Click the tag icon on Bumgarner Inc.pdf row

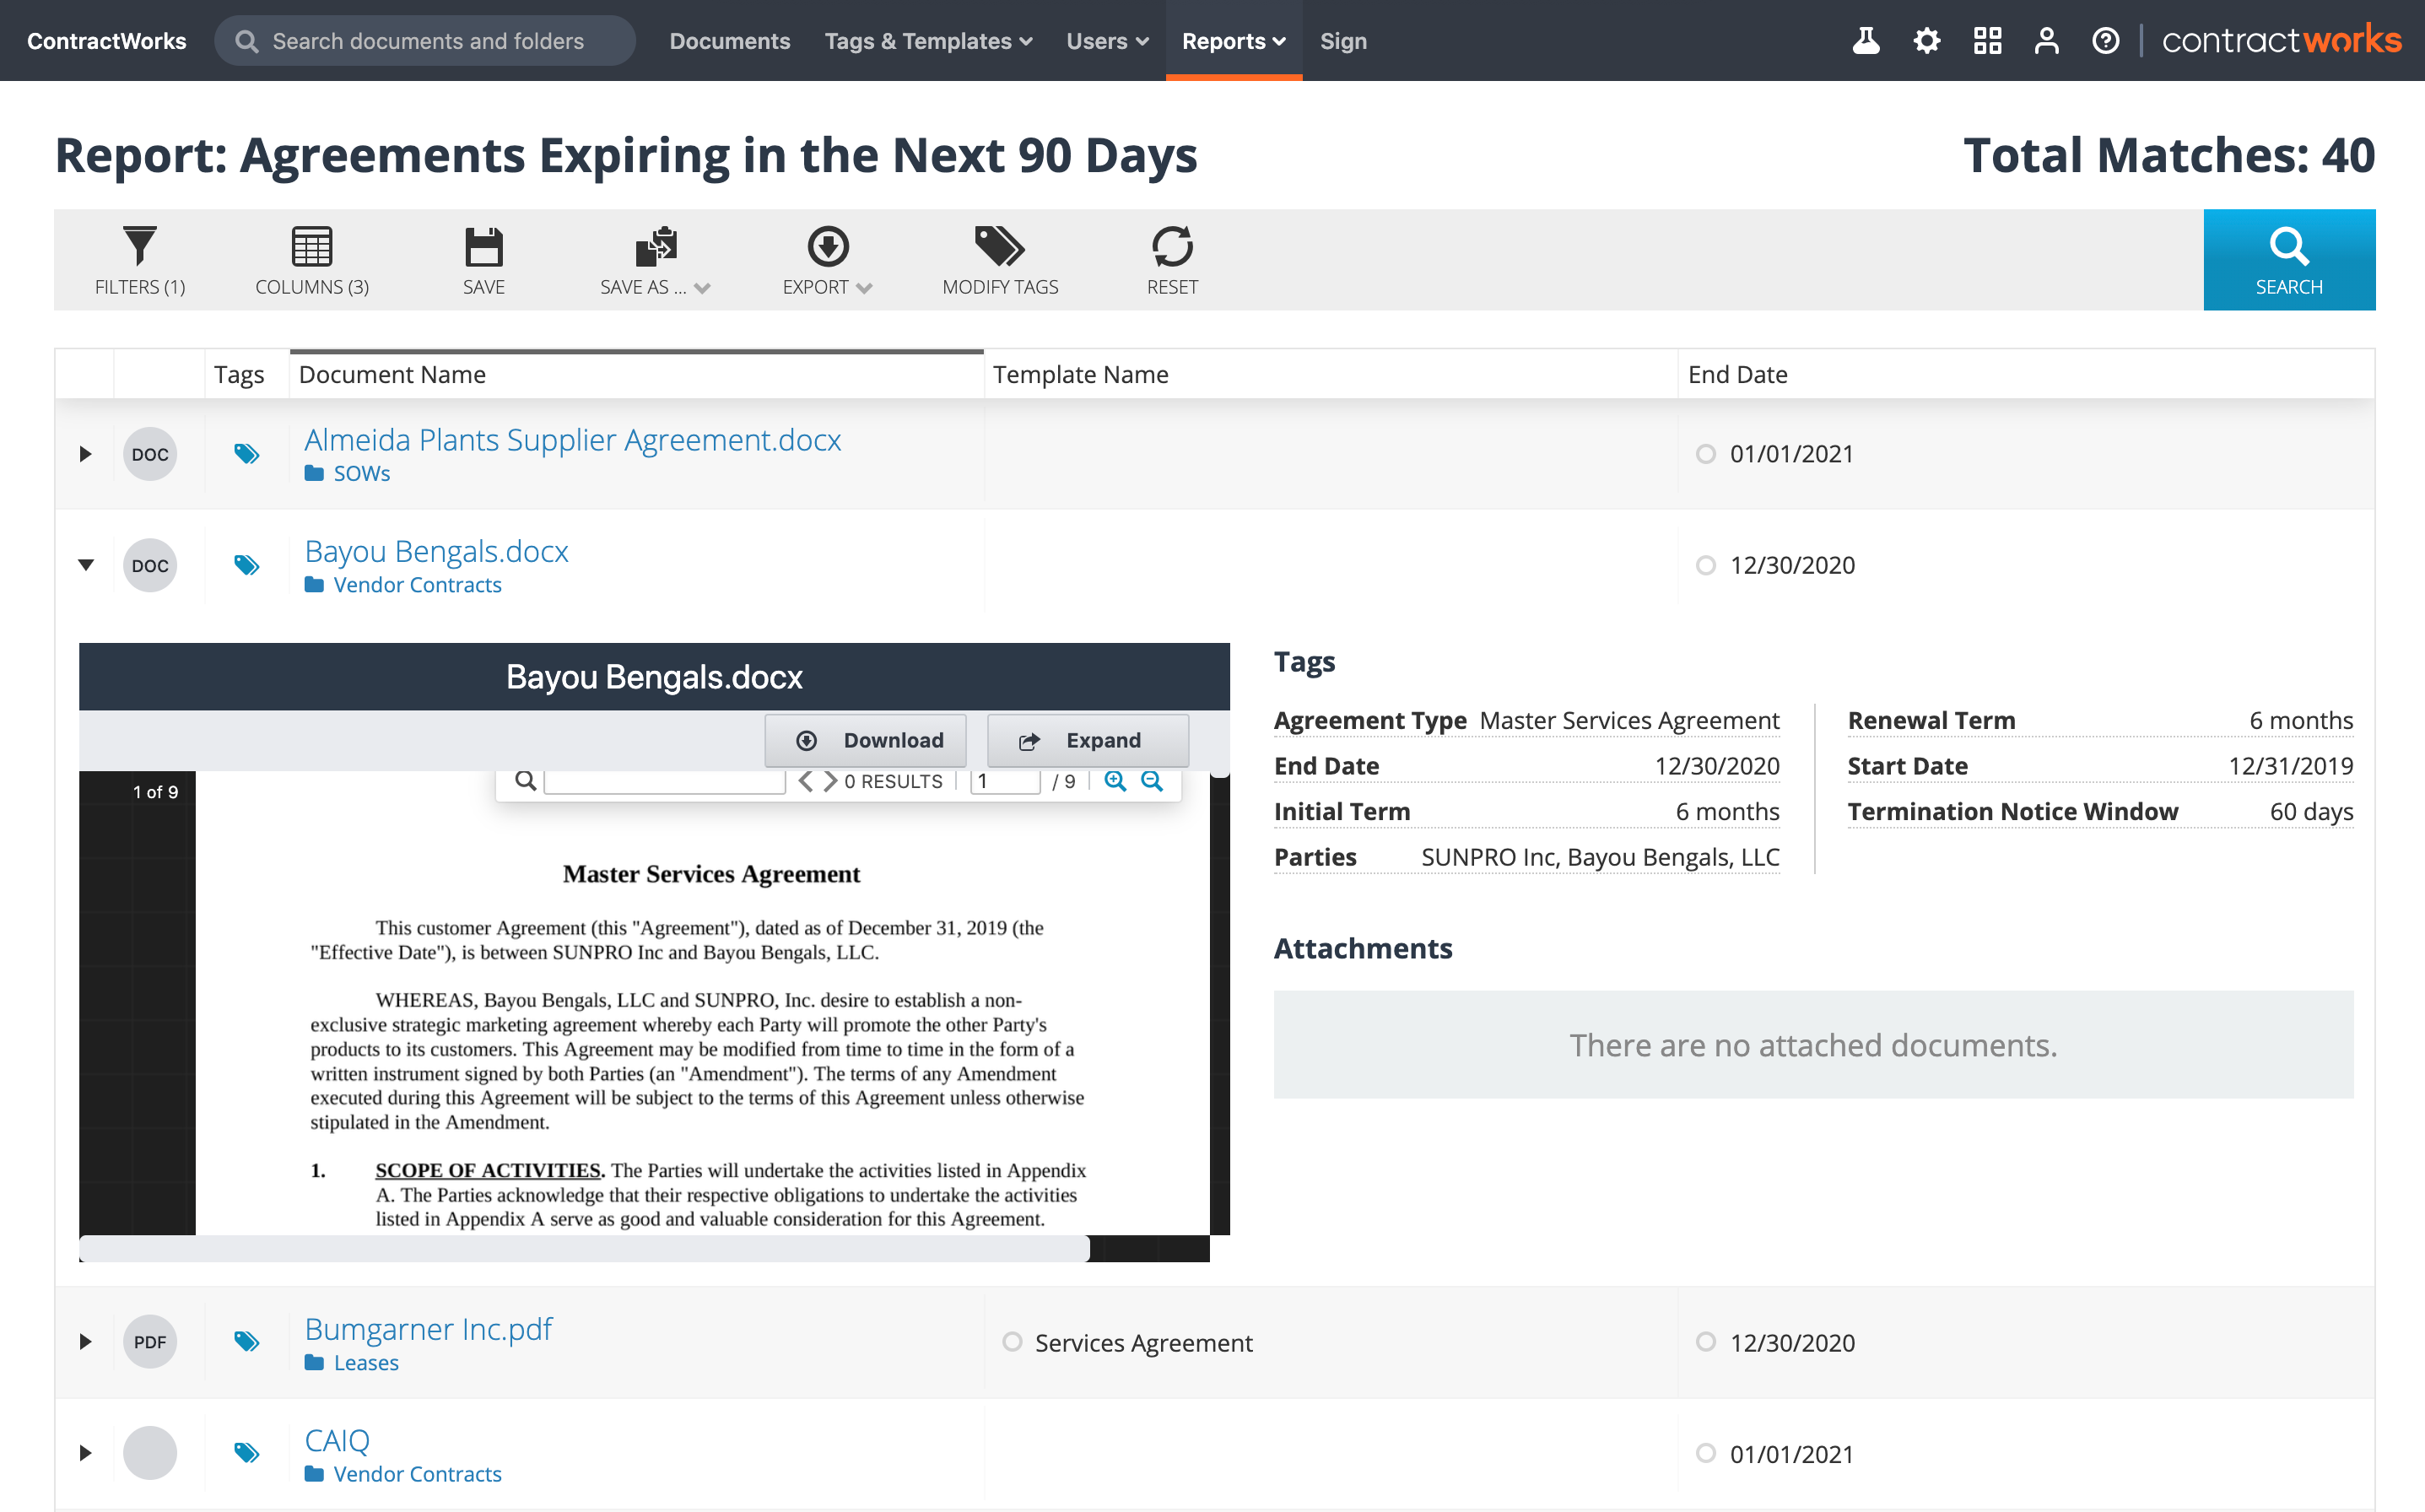(246, 1341)
